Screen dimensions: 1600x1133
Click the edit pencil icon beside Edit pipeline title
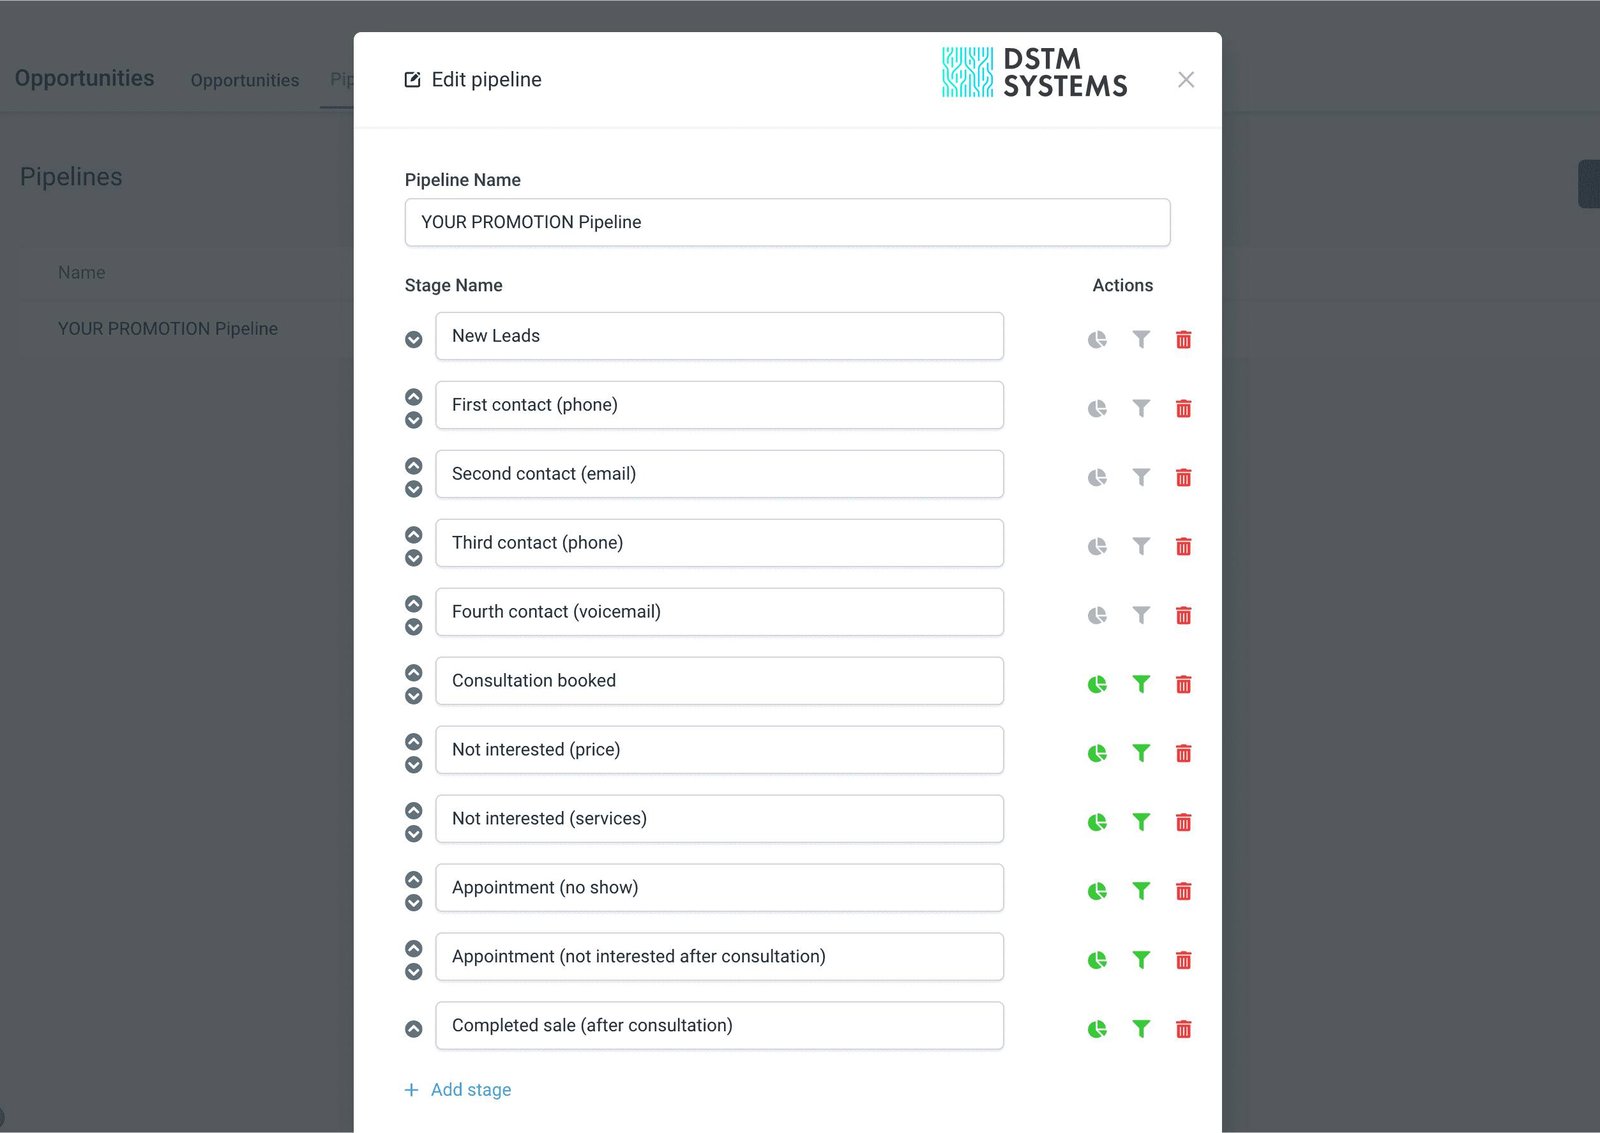pos(412,79)
